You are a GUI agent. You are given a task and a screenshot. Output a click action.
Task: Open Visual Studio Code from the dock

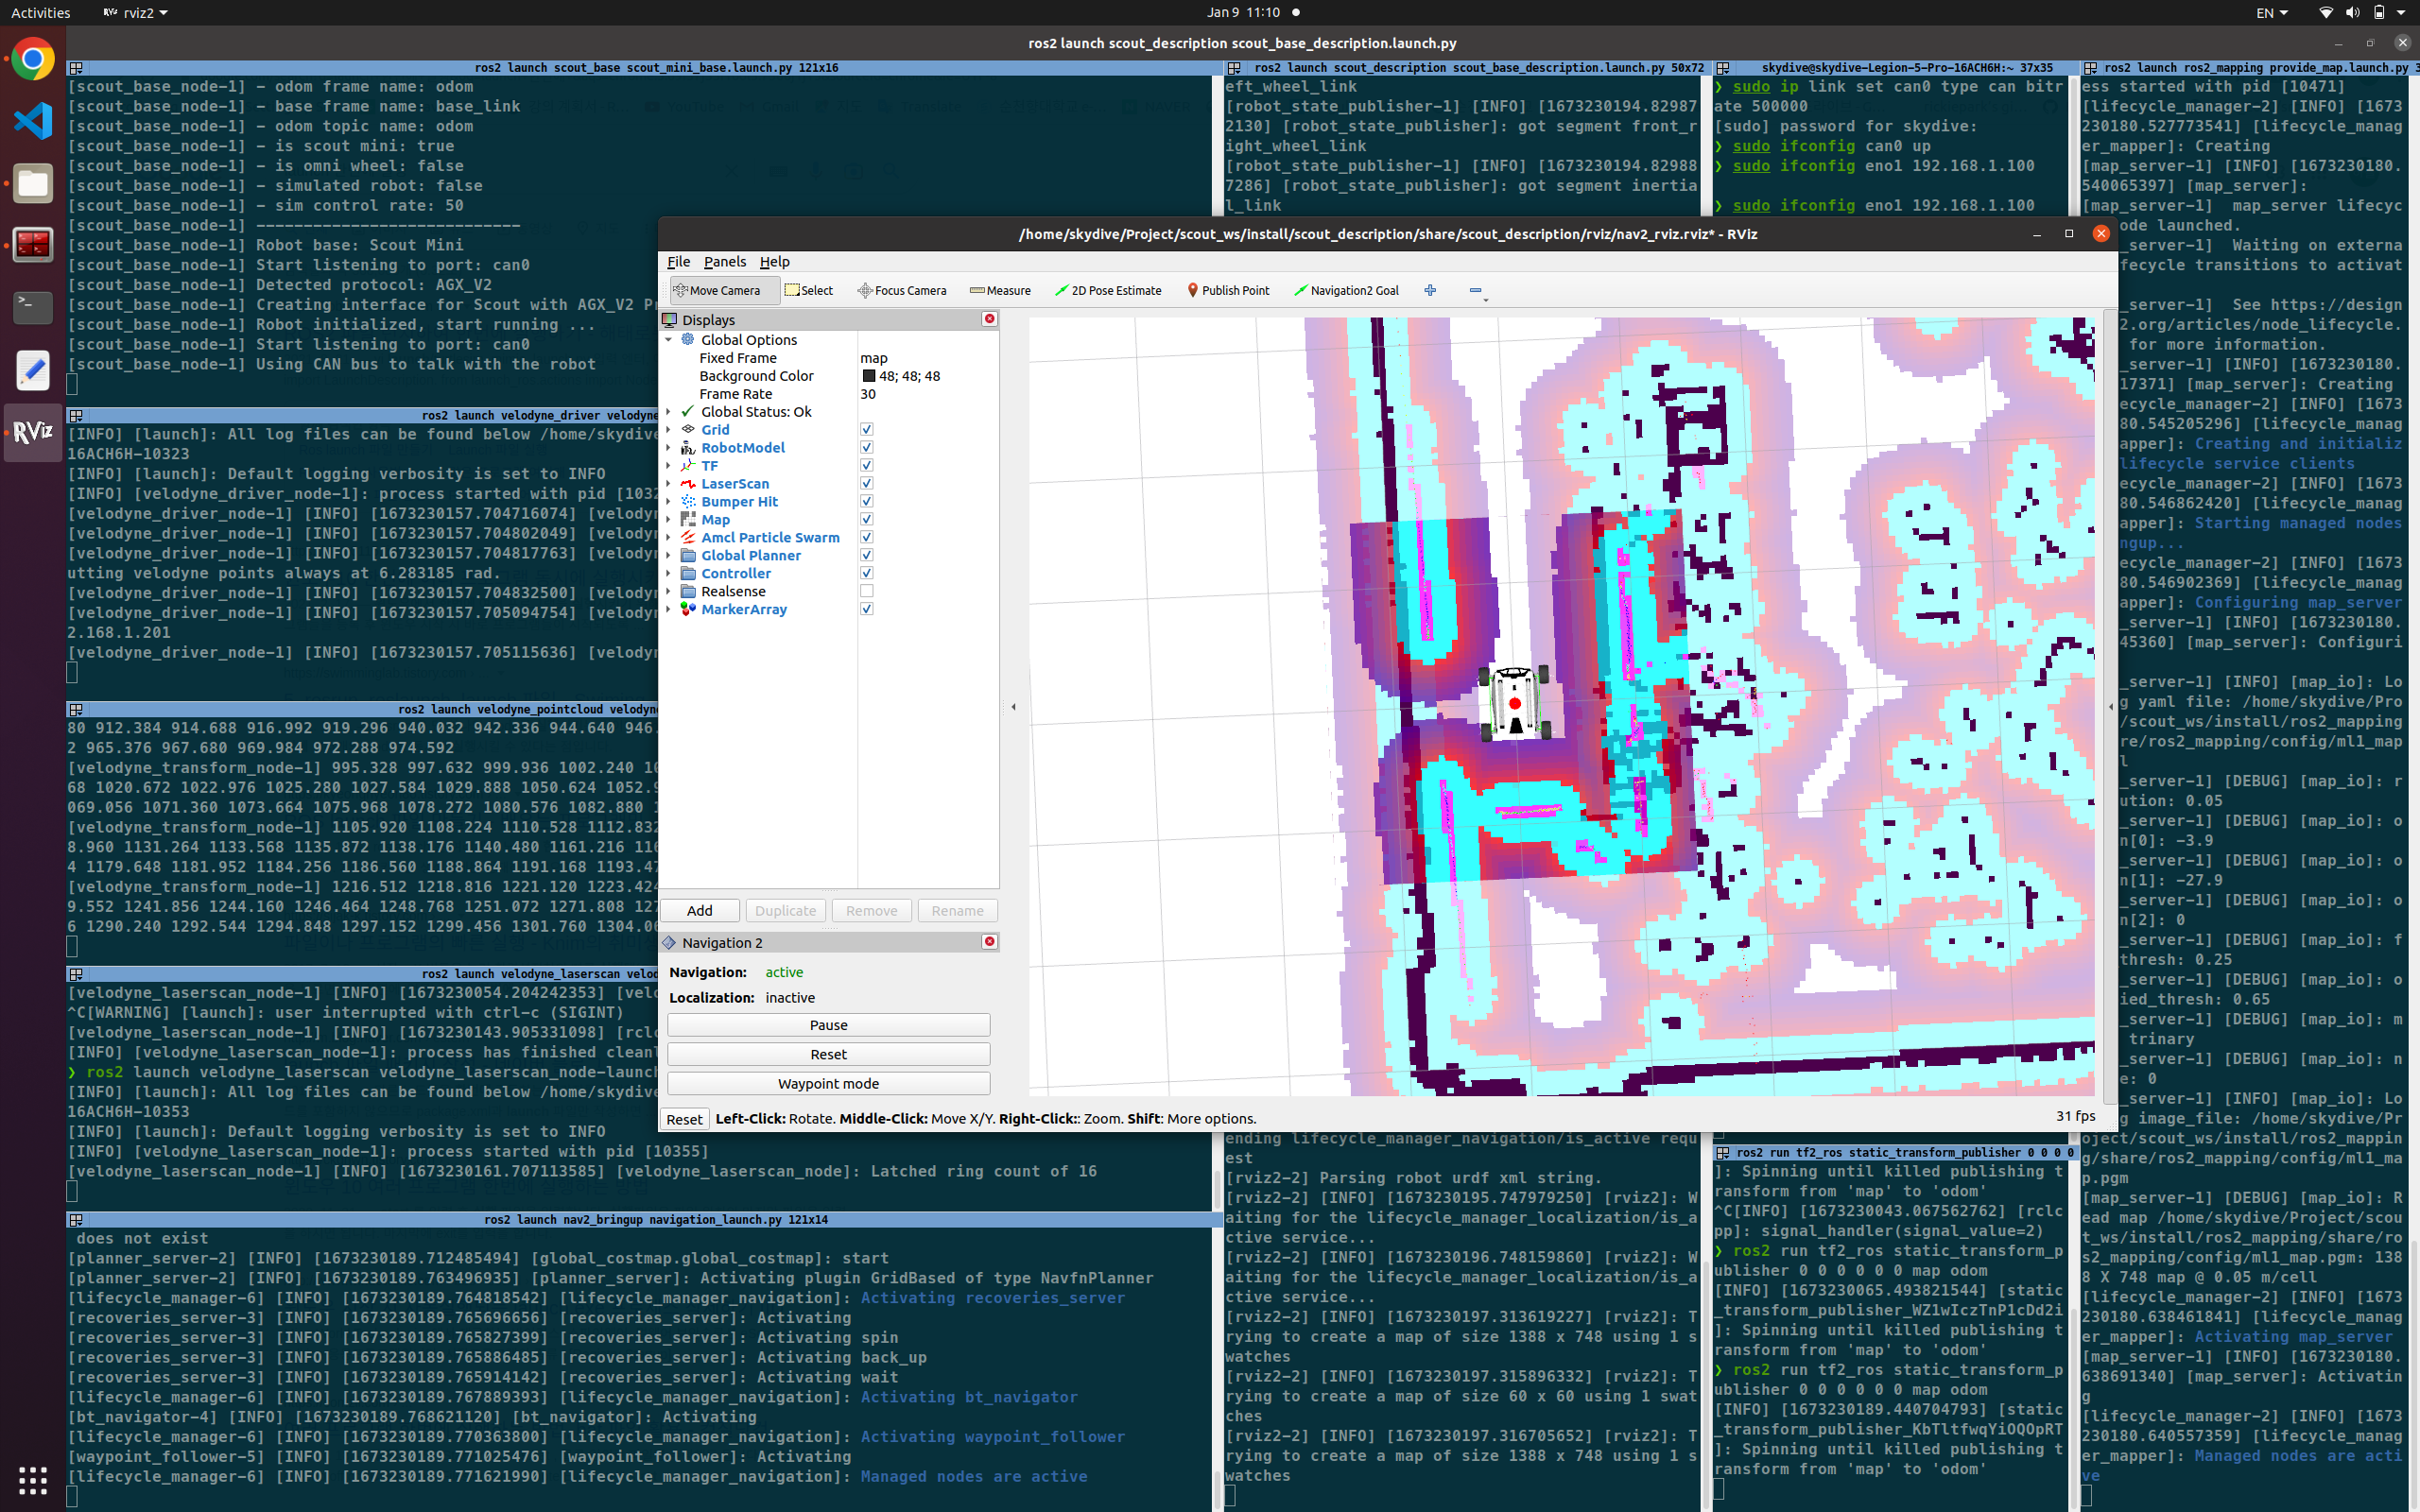pos(33,120)
